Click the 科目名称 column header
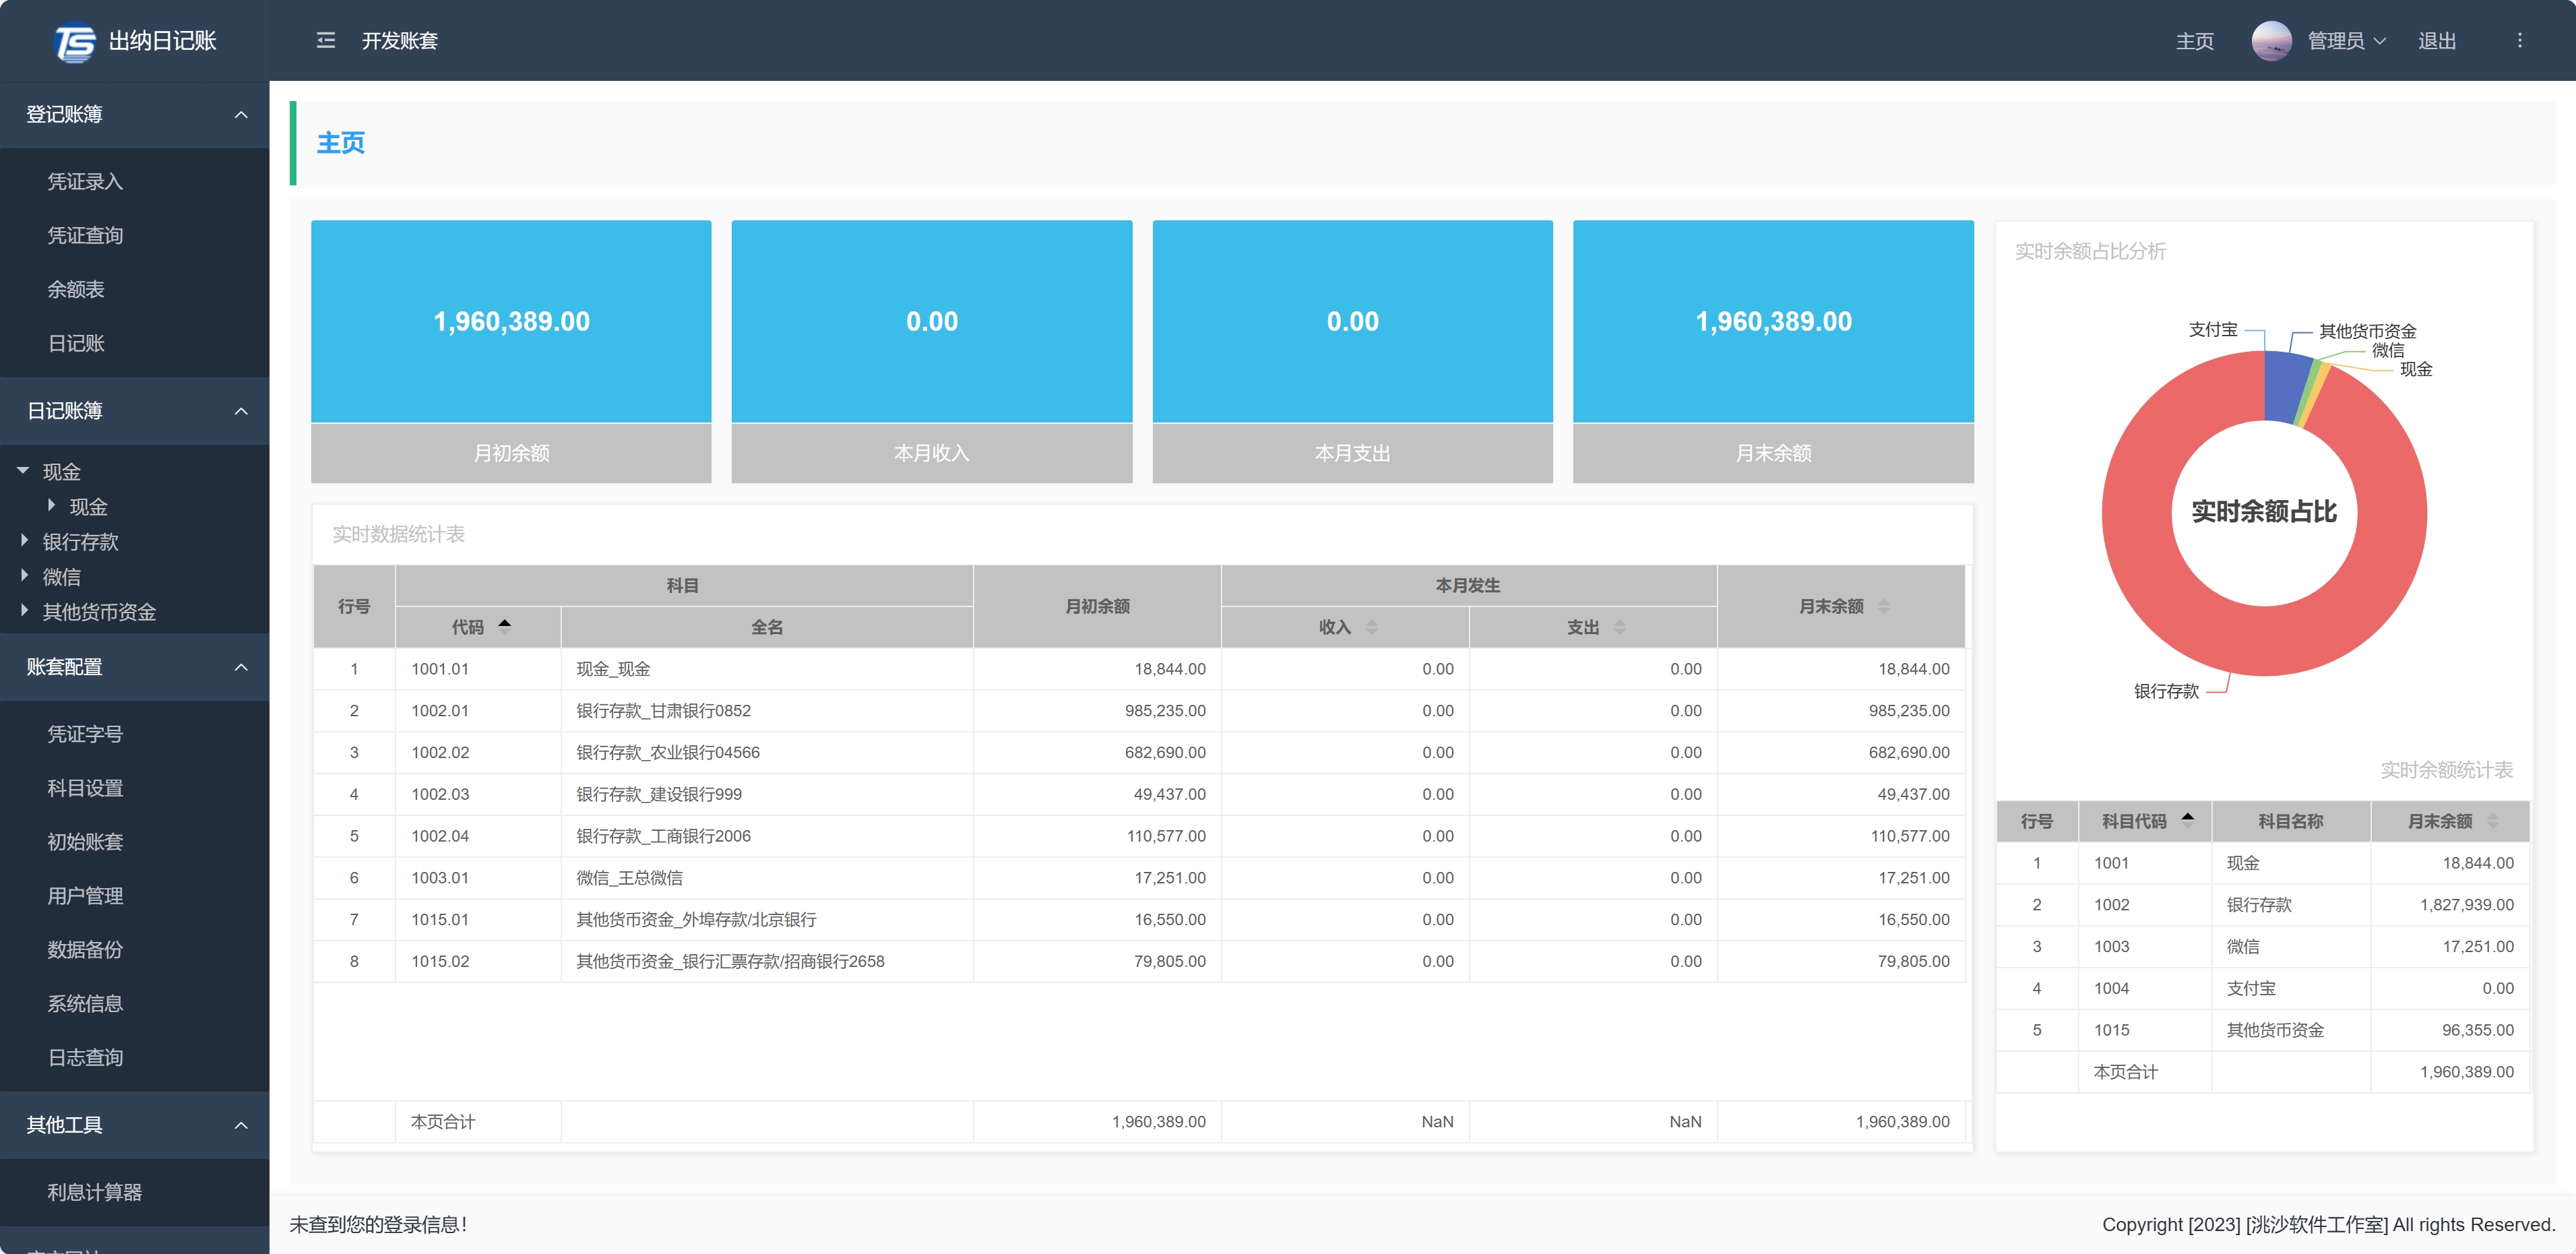The width and height of the screenshot is (2576, 1254). coord(2290,821)
